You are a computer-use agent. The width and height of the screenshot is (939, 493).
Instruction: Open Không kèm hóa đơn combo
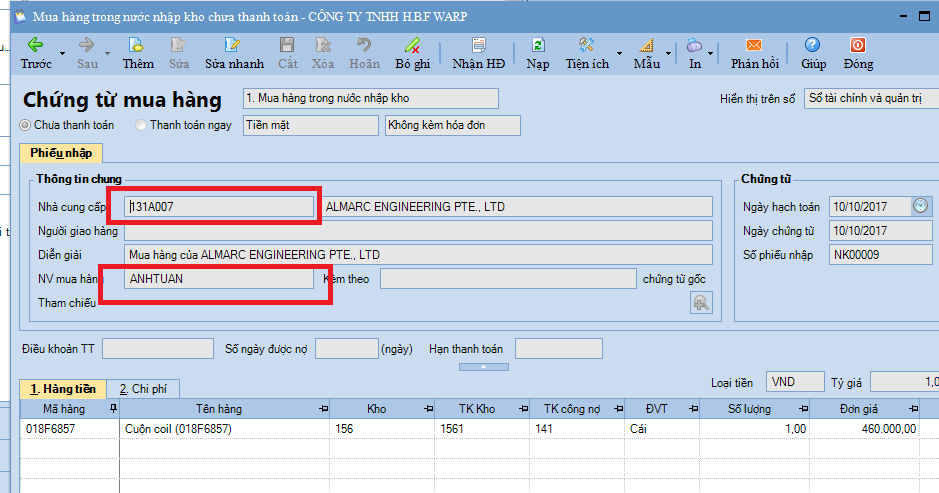453,125
